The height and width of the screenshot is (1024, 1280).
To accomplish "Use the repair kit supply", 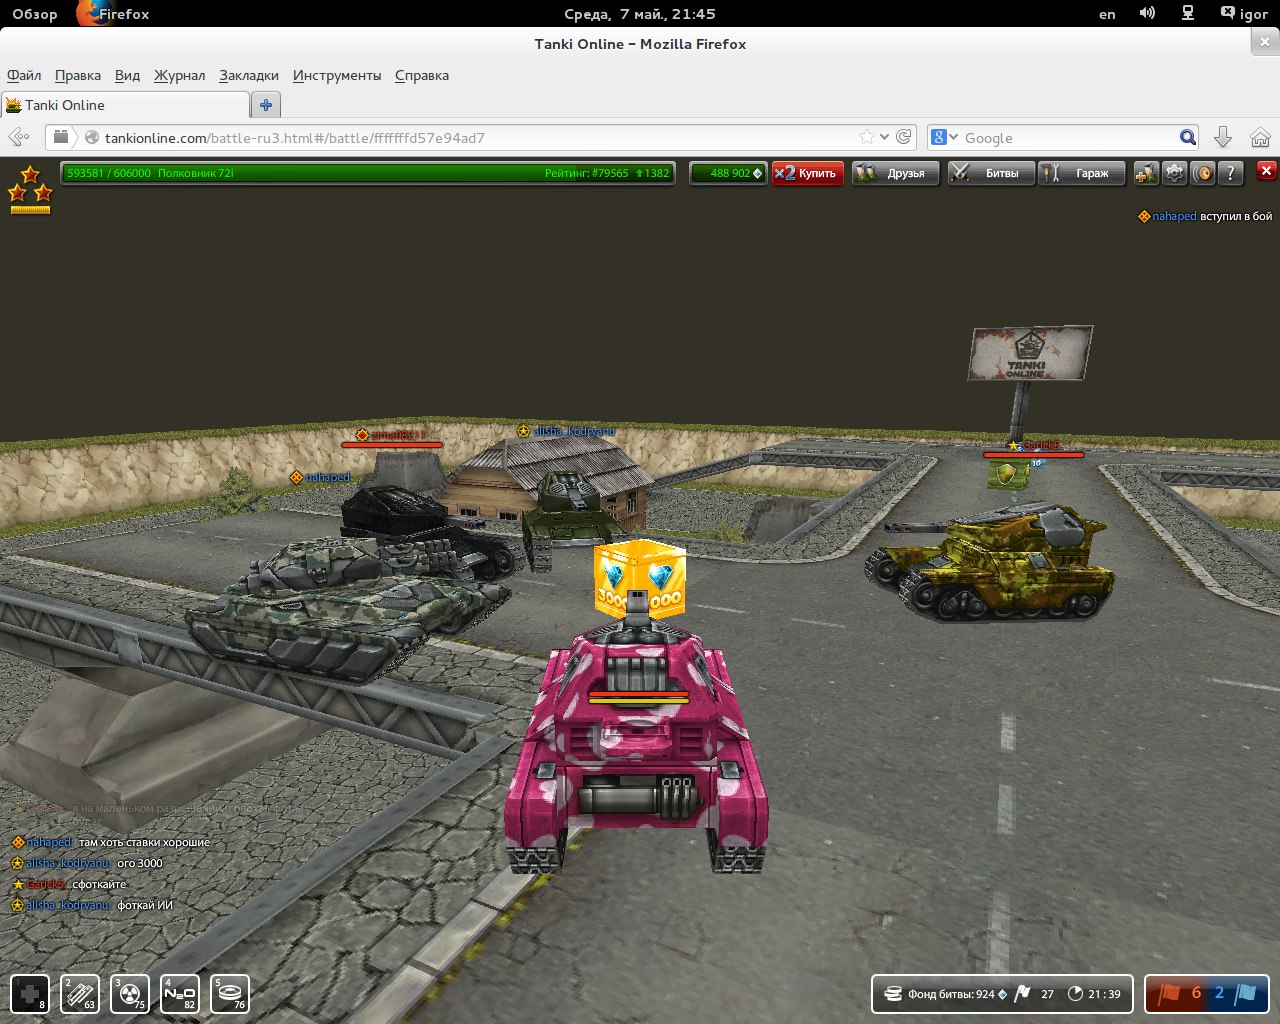I will (x=30, y=993).
